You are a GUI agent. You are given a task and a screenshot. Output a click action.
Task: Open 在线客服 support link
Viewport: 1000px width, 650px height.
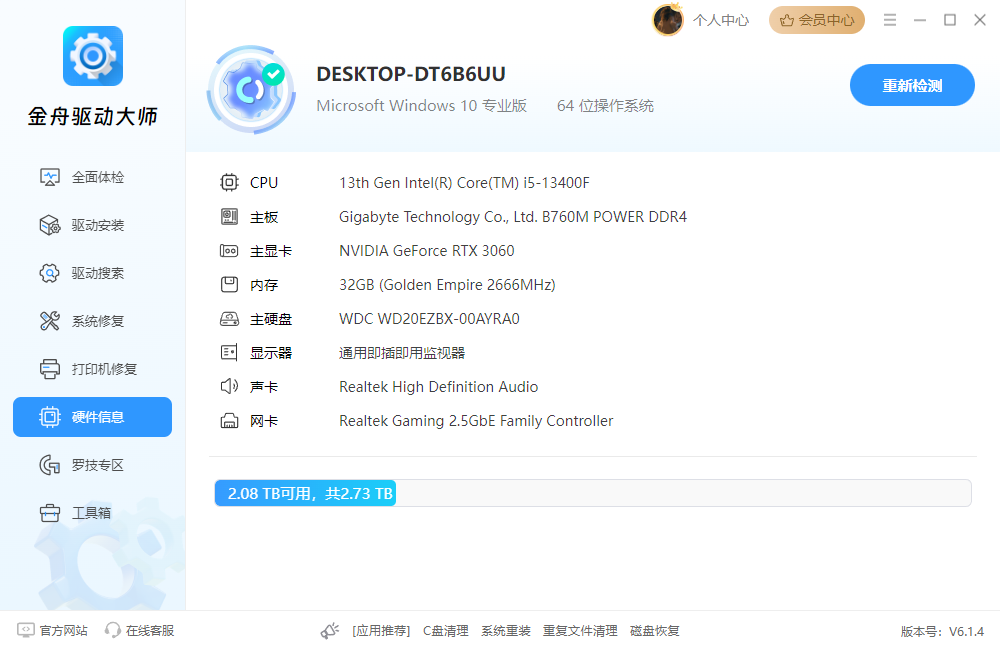point(140,630)
